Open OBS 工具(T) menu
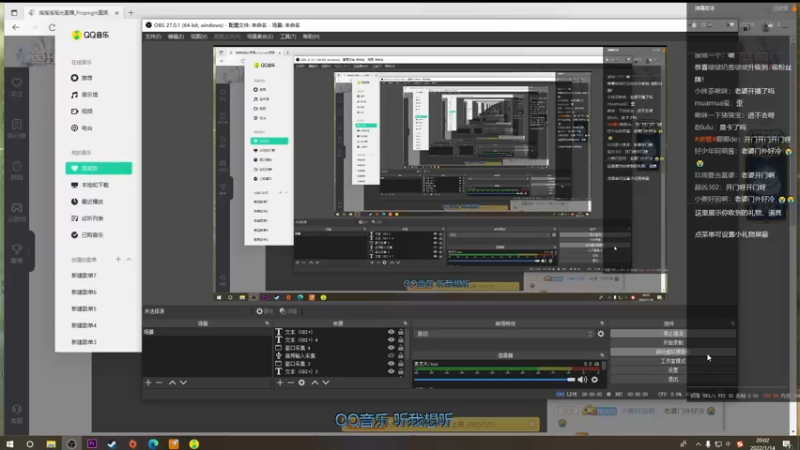The image size is (800, 450). coord(288,37)
